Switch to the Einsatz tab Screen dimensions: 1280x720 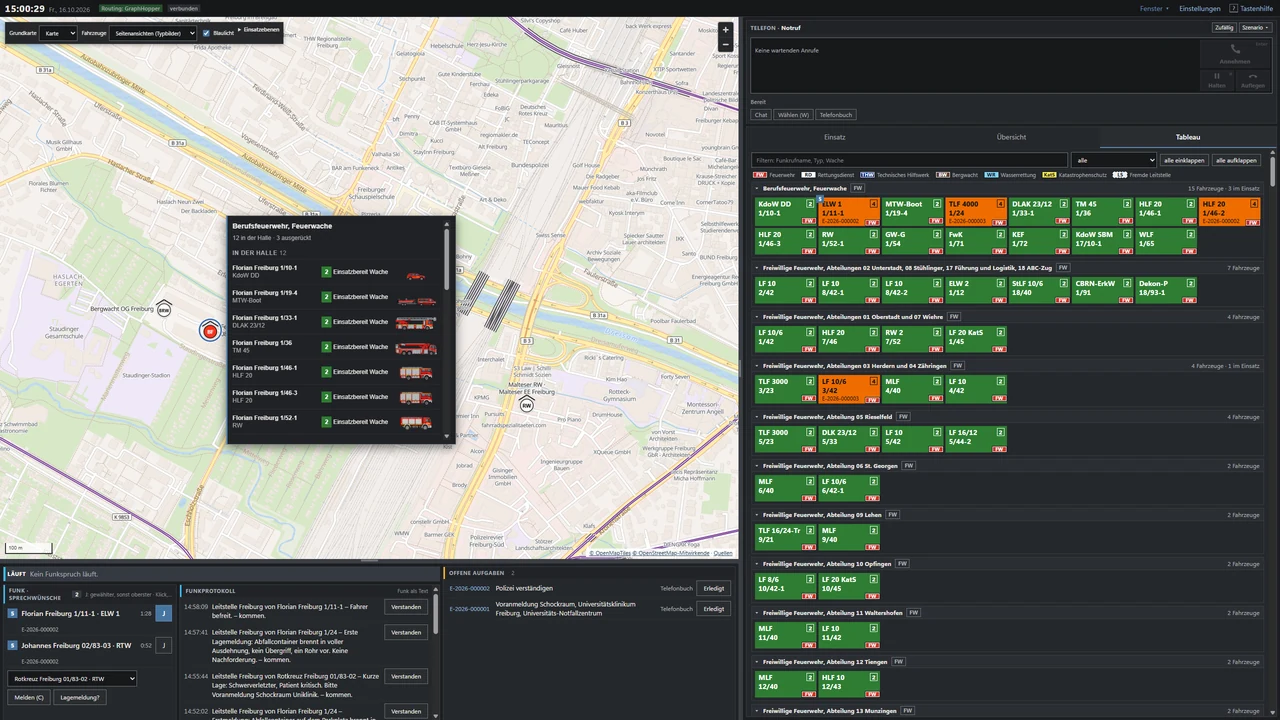(x=835, y=137)
